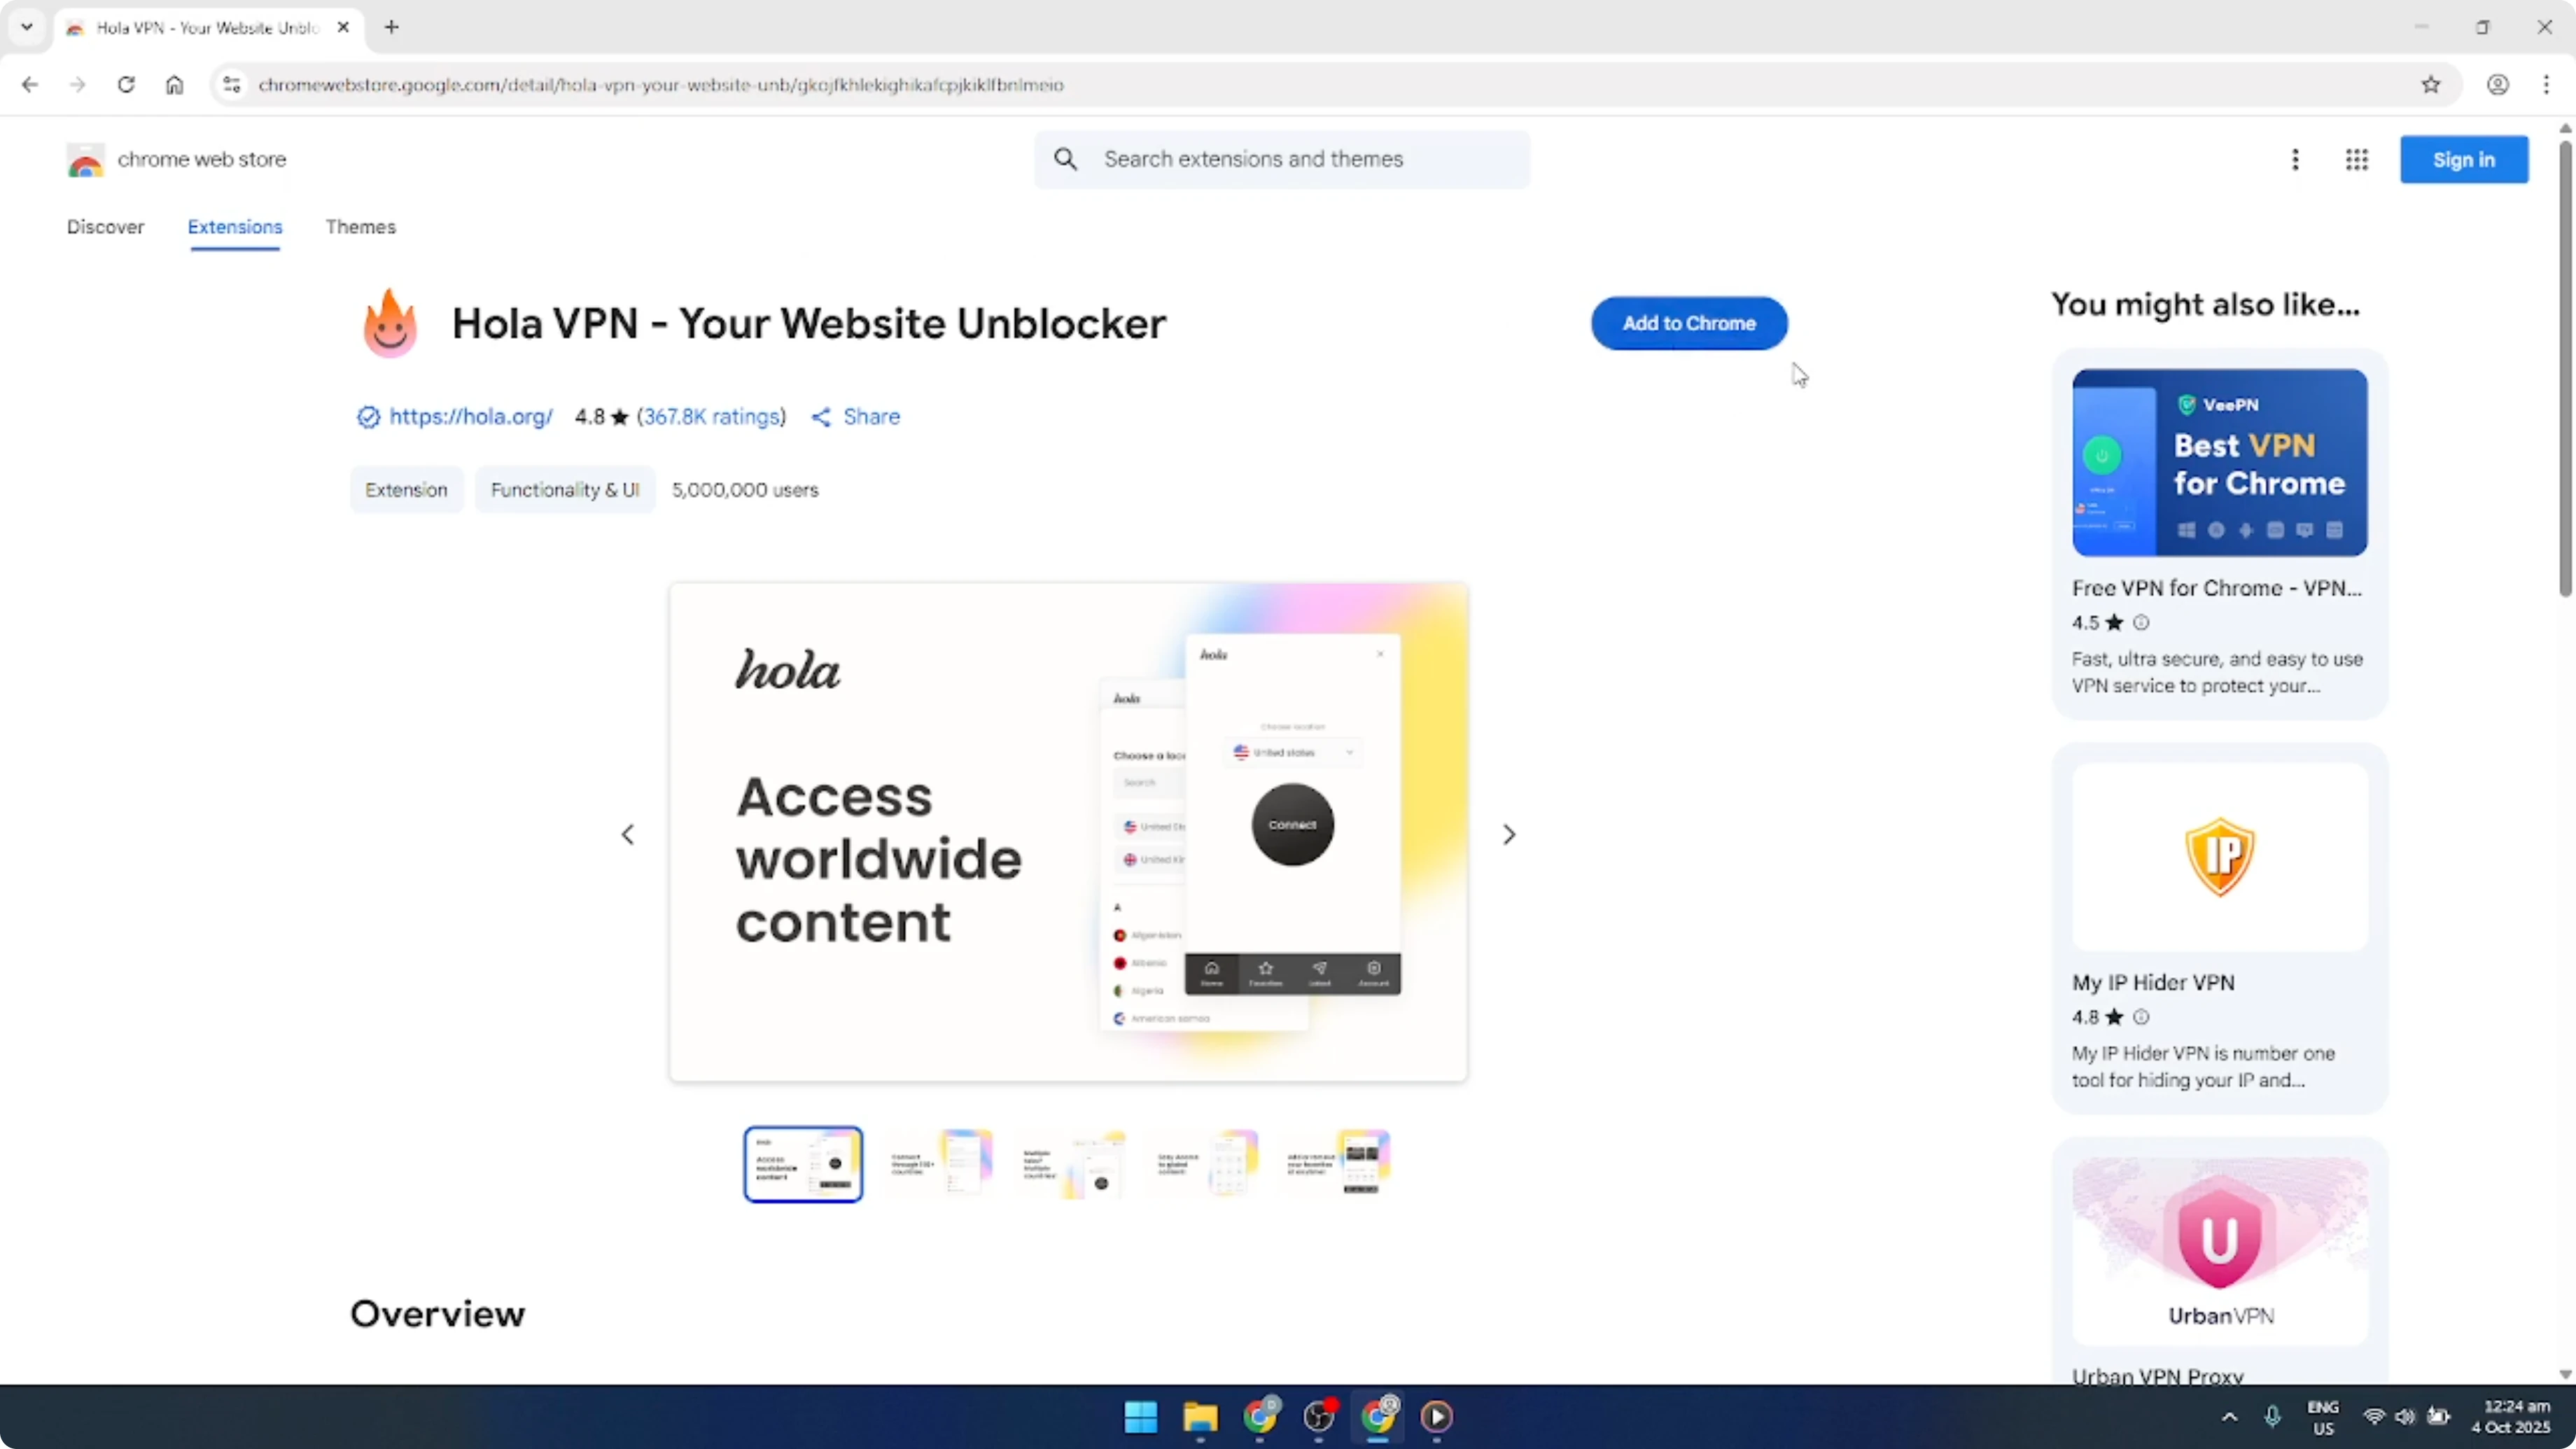Select the Extensions tab

(235, 227)
